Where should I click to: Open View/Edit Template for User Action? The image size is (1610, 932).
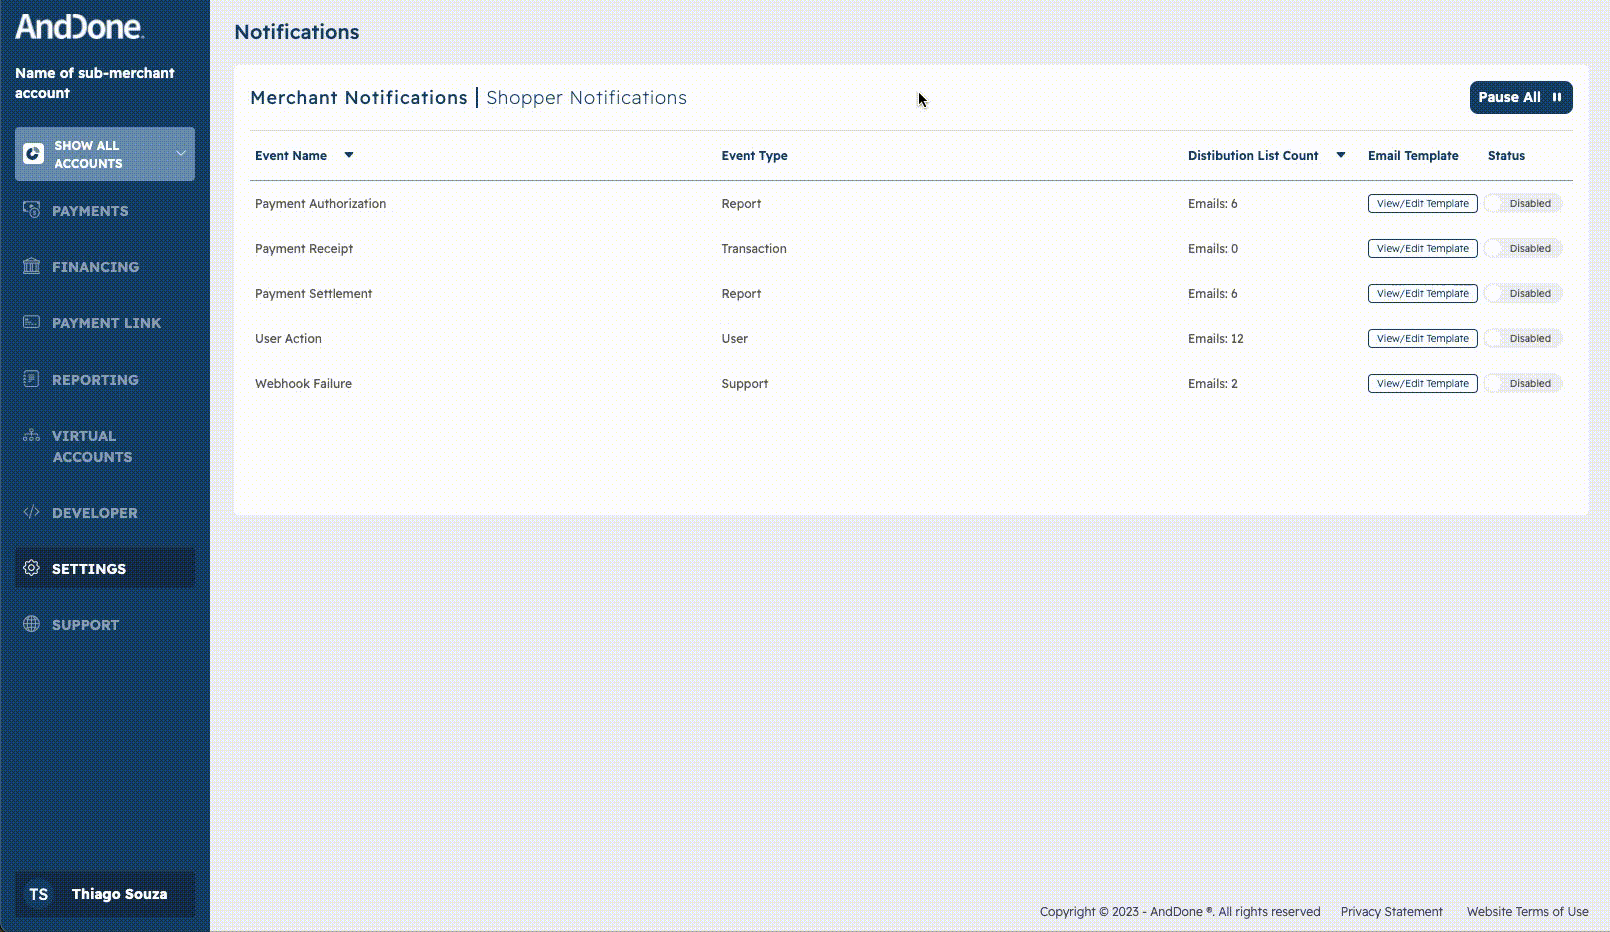click(1422, 338)
